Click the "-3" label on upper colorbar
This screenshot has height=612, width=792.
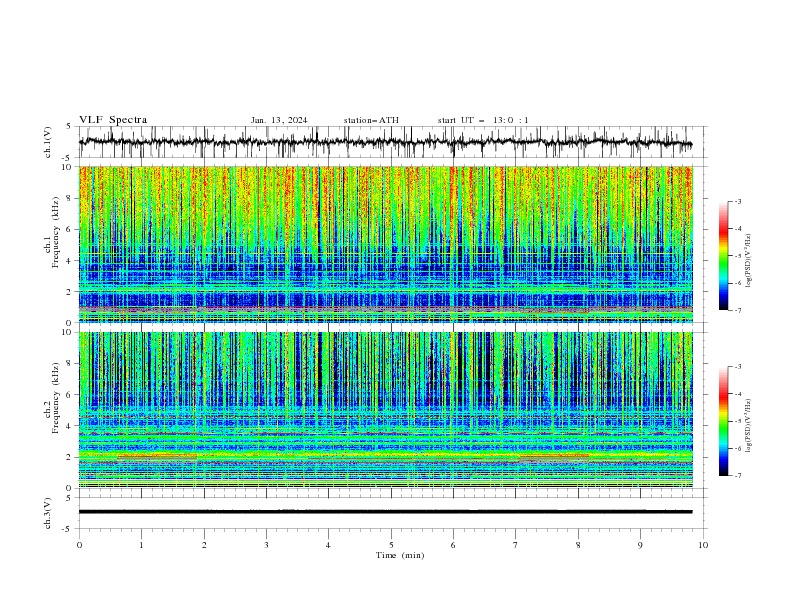click(738, 201)
